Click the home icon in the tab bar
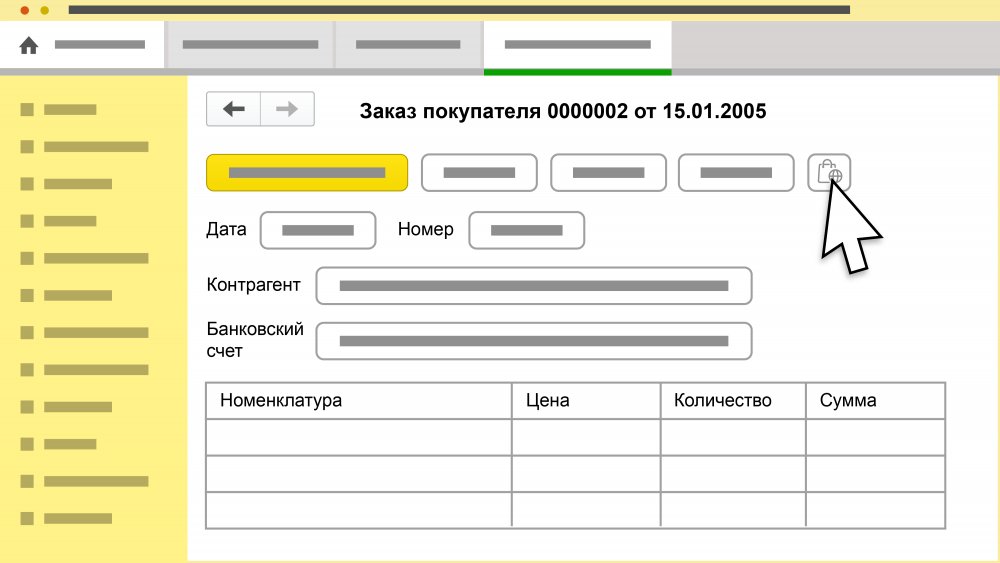 [29, 45]
